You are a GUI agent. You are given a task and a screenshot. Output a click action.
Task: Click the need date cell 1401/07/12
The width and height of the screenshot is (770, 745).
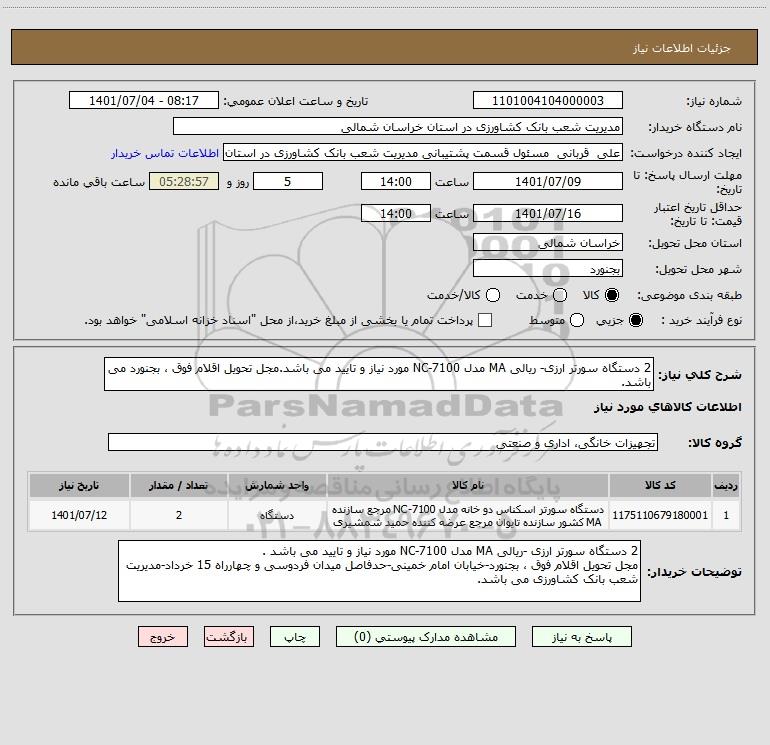click(79, 515)
